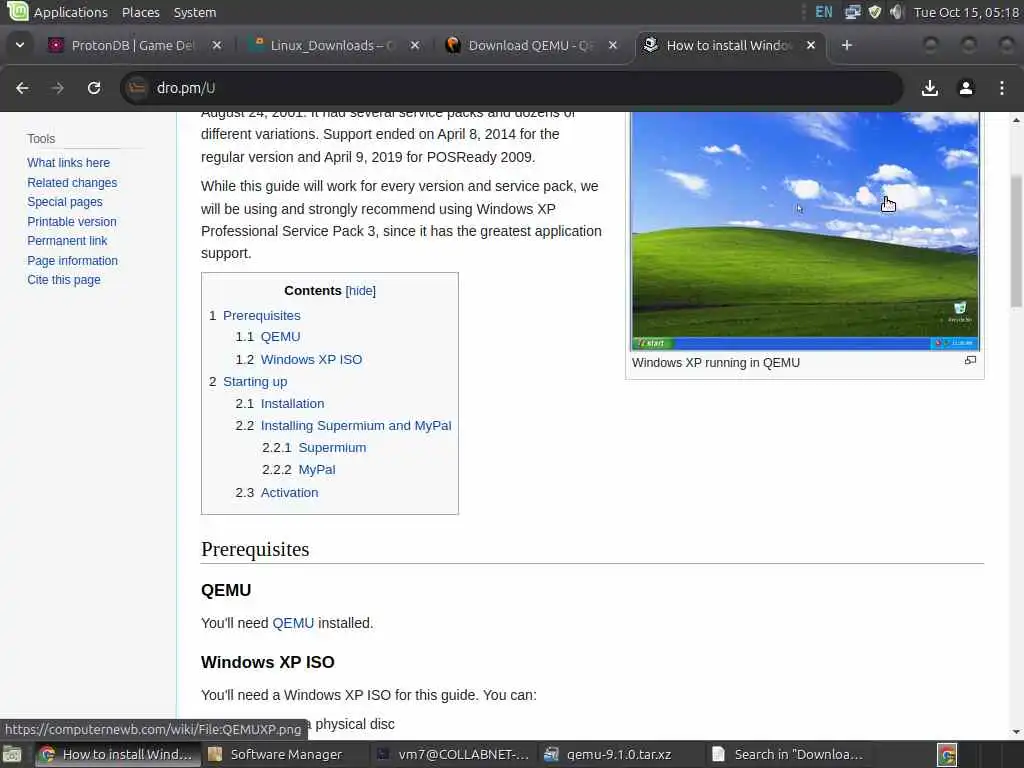
Task: Open the Windows XP QEMU screenshot thumbnail
Action: point(805,231)
